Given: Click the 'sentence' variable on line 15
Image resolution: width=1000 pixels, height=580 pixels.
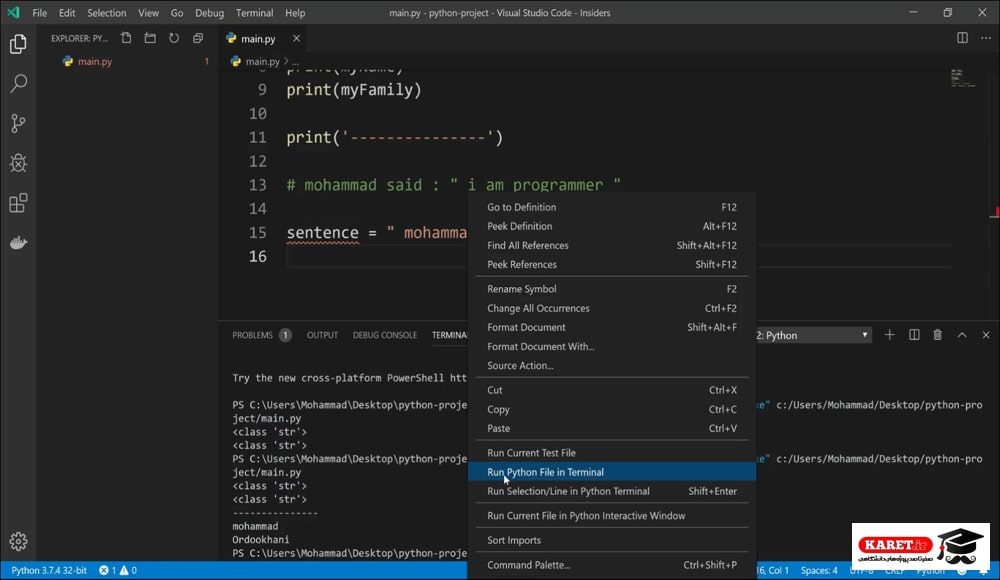Looking at the screenshot, I should coord(323,233).
